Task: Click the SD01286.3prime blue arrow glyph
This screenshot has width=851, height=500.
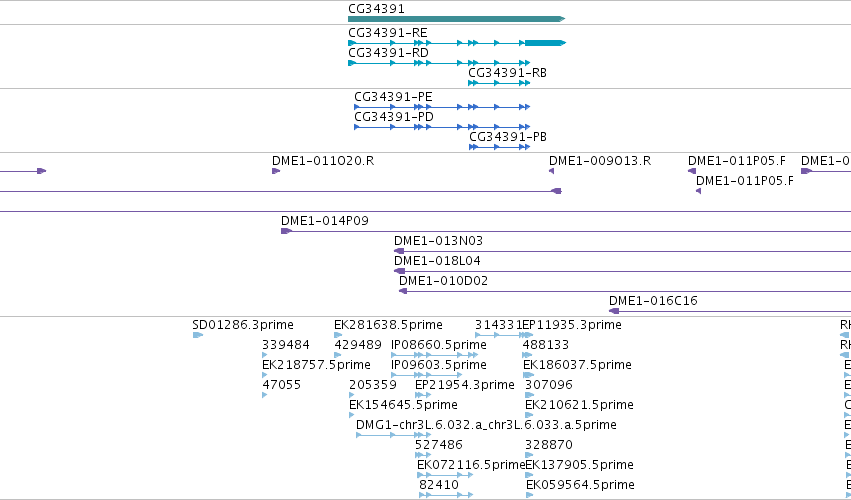Action: [x=198, y=335]
